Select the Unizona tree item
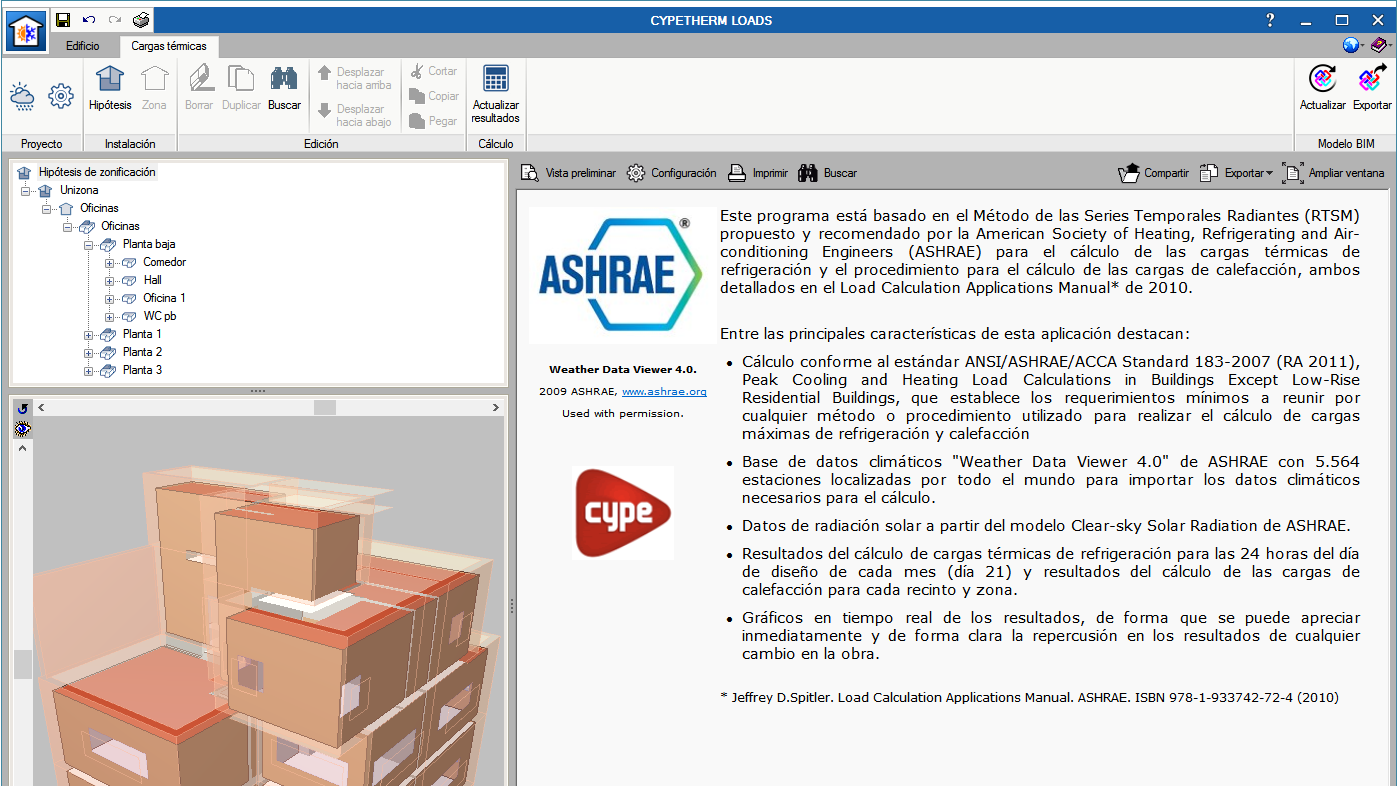 79,190
